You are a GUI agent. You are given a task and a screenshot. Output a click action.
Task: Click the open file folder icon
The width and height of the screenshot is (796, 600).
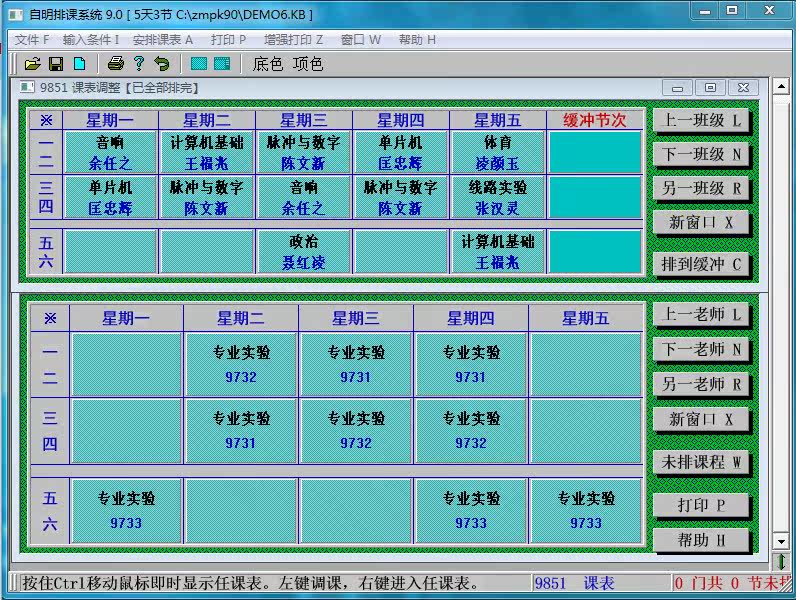tap(32, 63)
